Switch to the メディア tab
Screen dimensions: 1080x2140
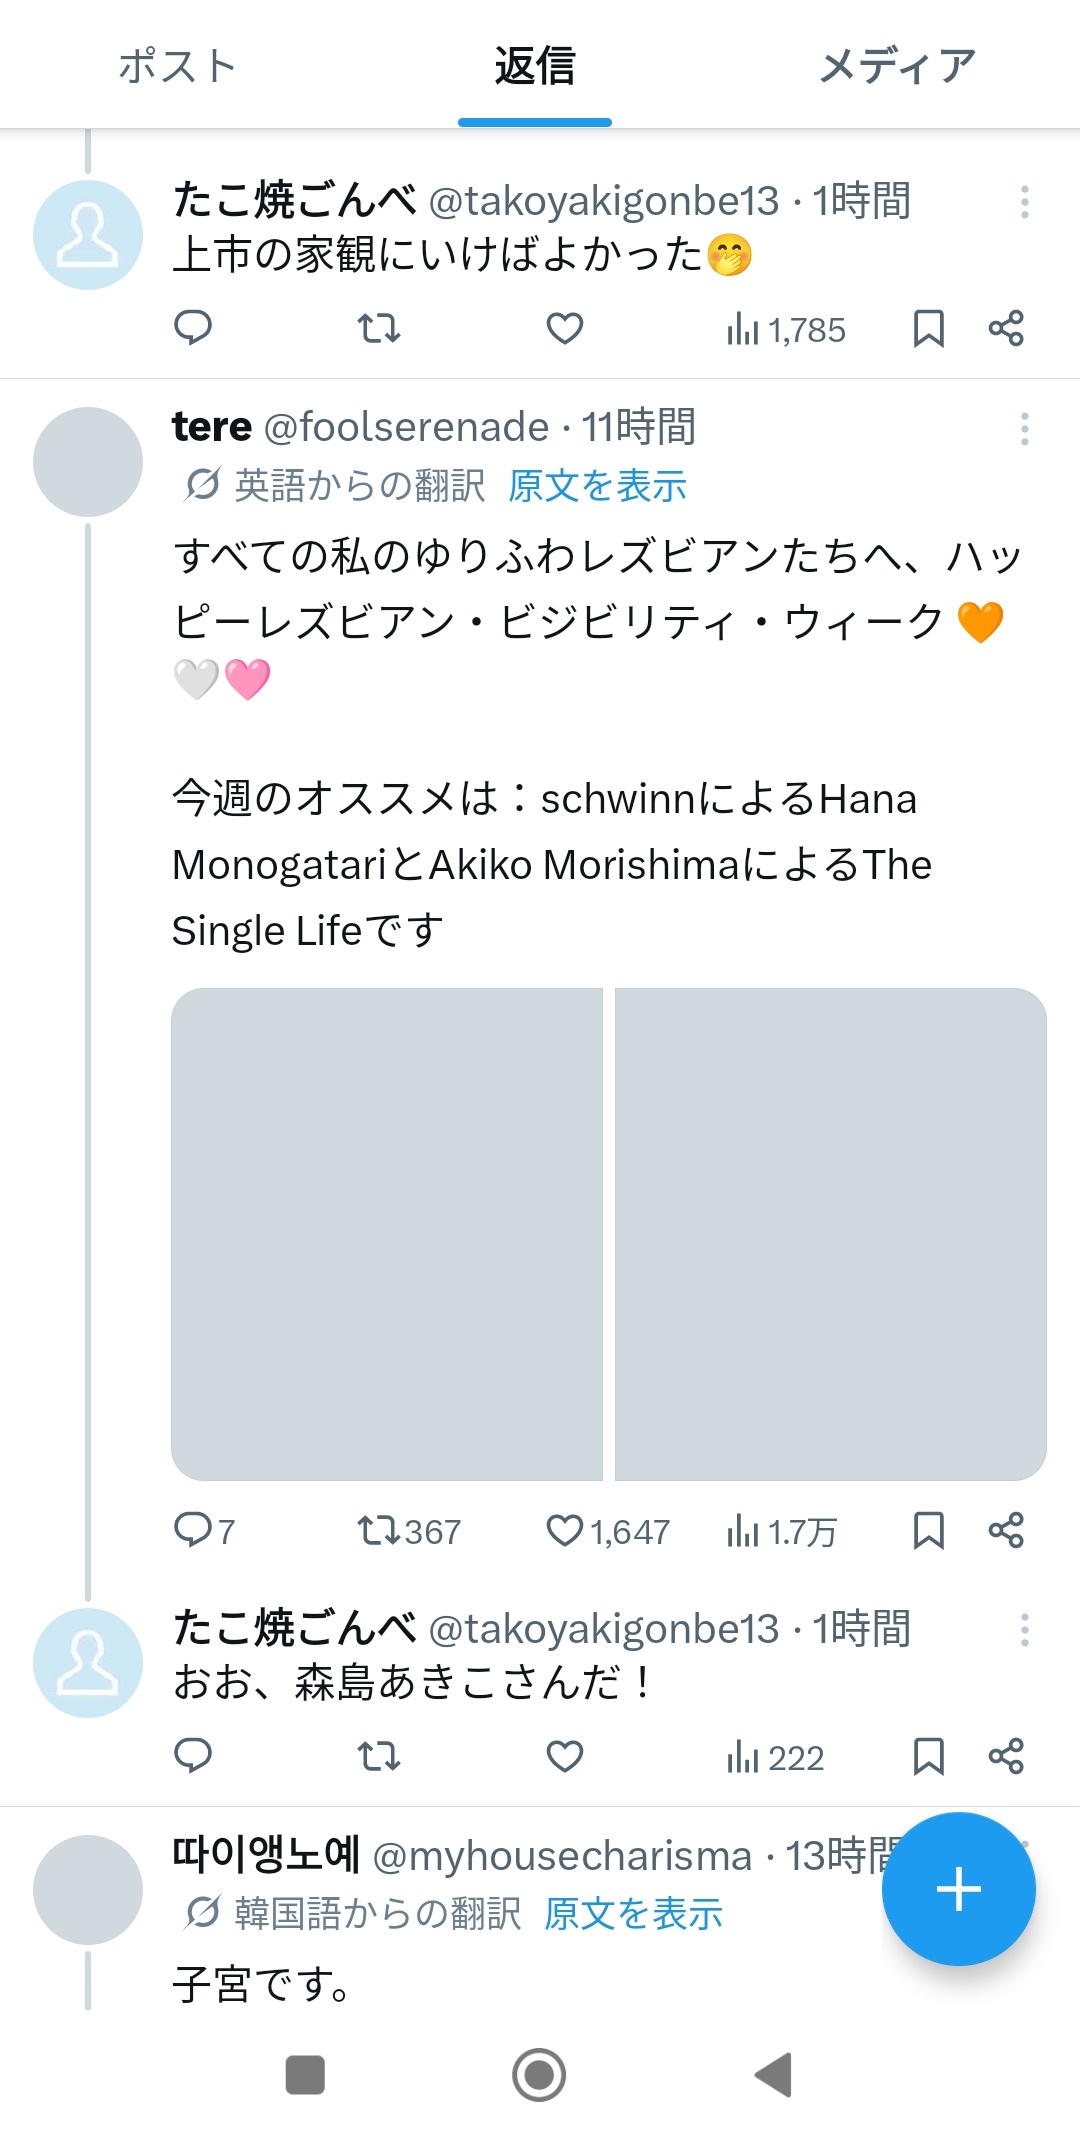click(x=897, y=66)
